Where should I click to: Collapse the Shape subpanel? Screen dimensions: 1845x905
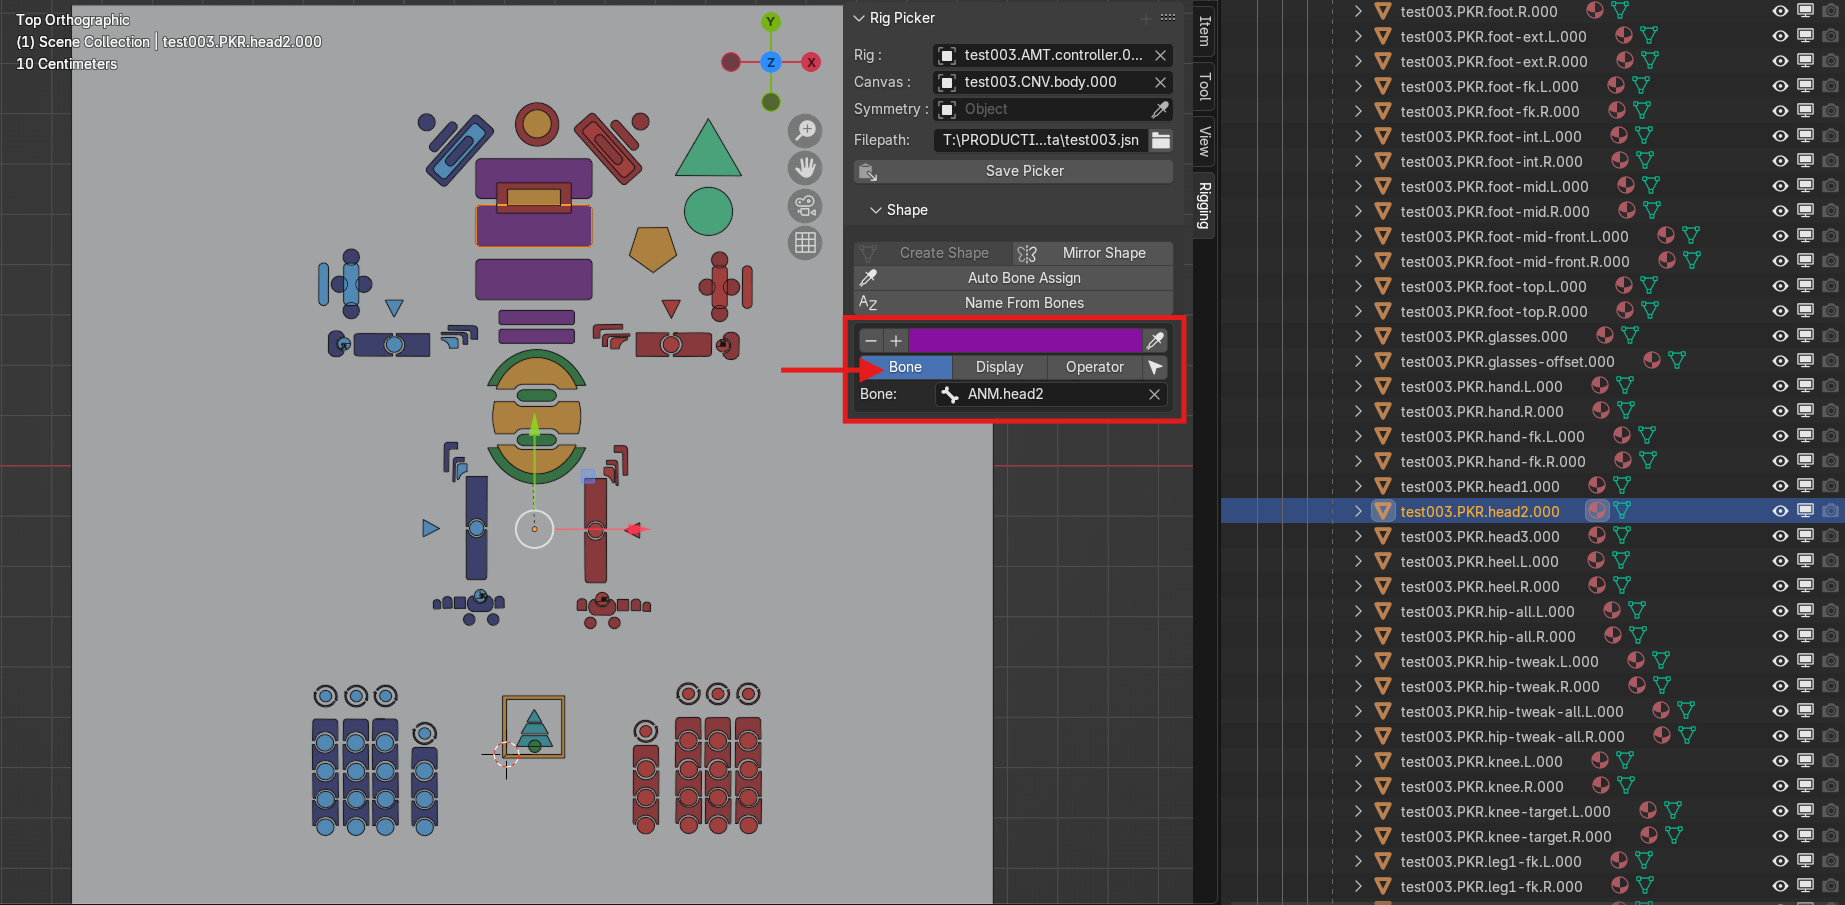tap(876, 210)
